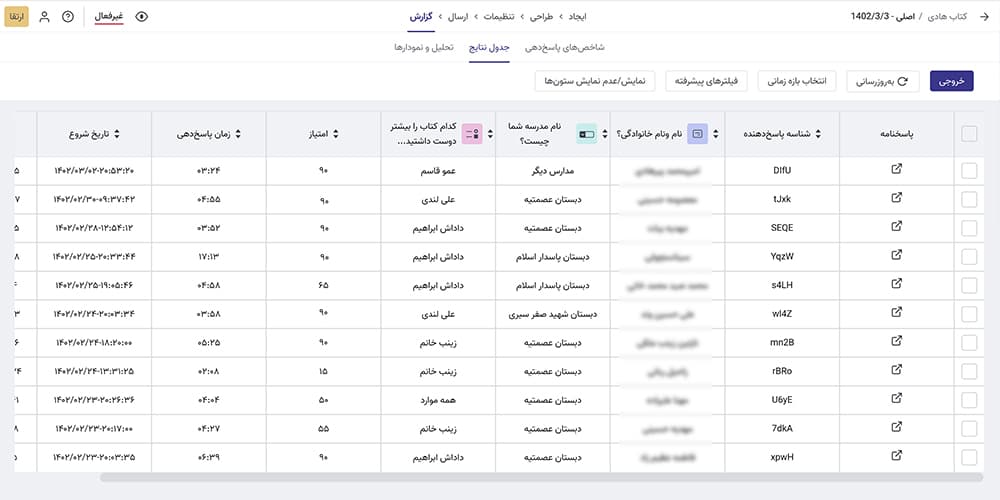Switch to شاخص‌های پاسخ‌دهی tab
The image size is (1000, 500).
[565, 47]
